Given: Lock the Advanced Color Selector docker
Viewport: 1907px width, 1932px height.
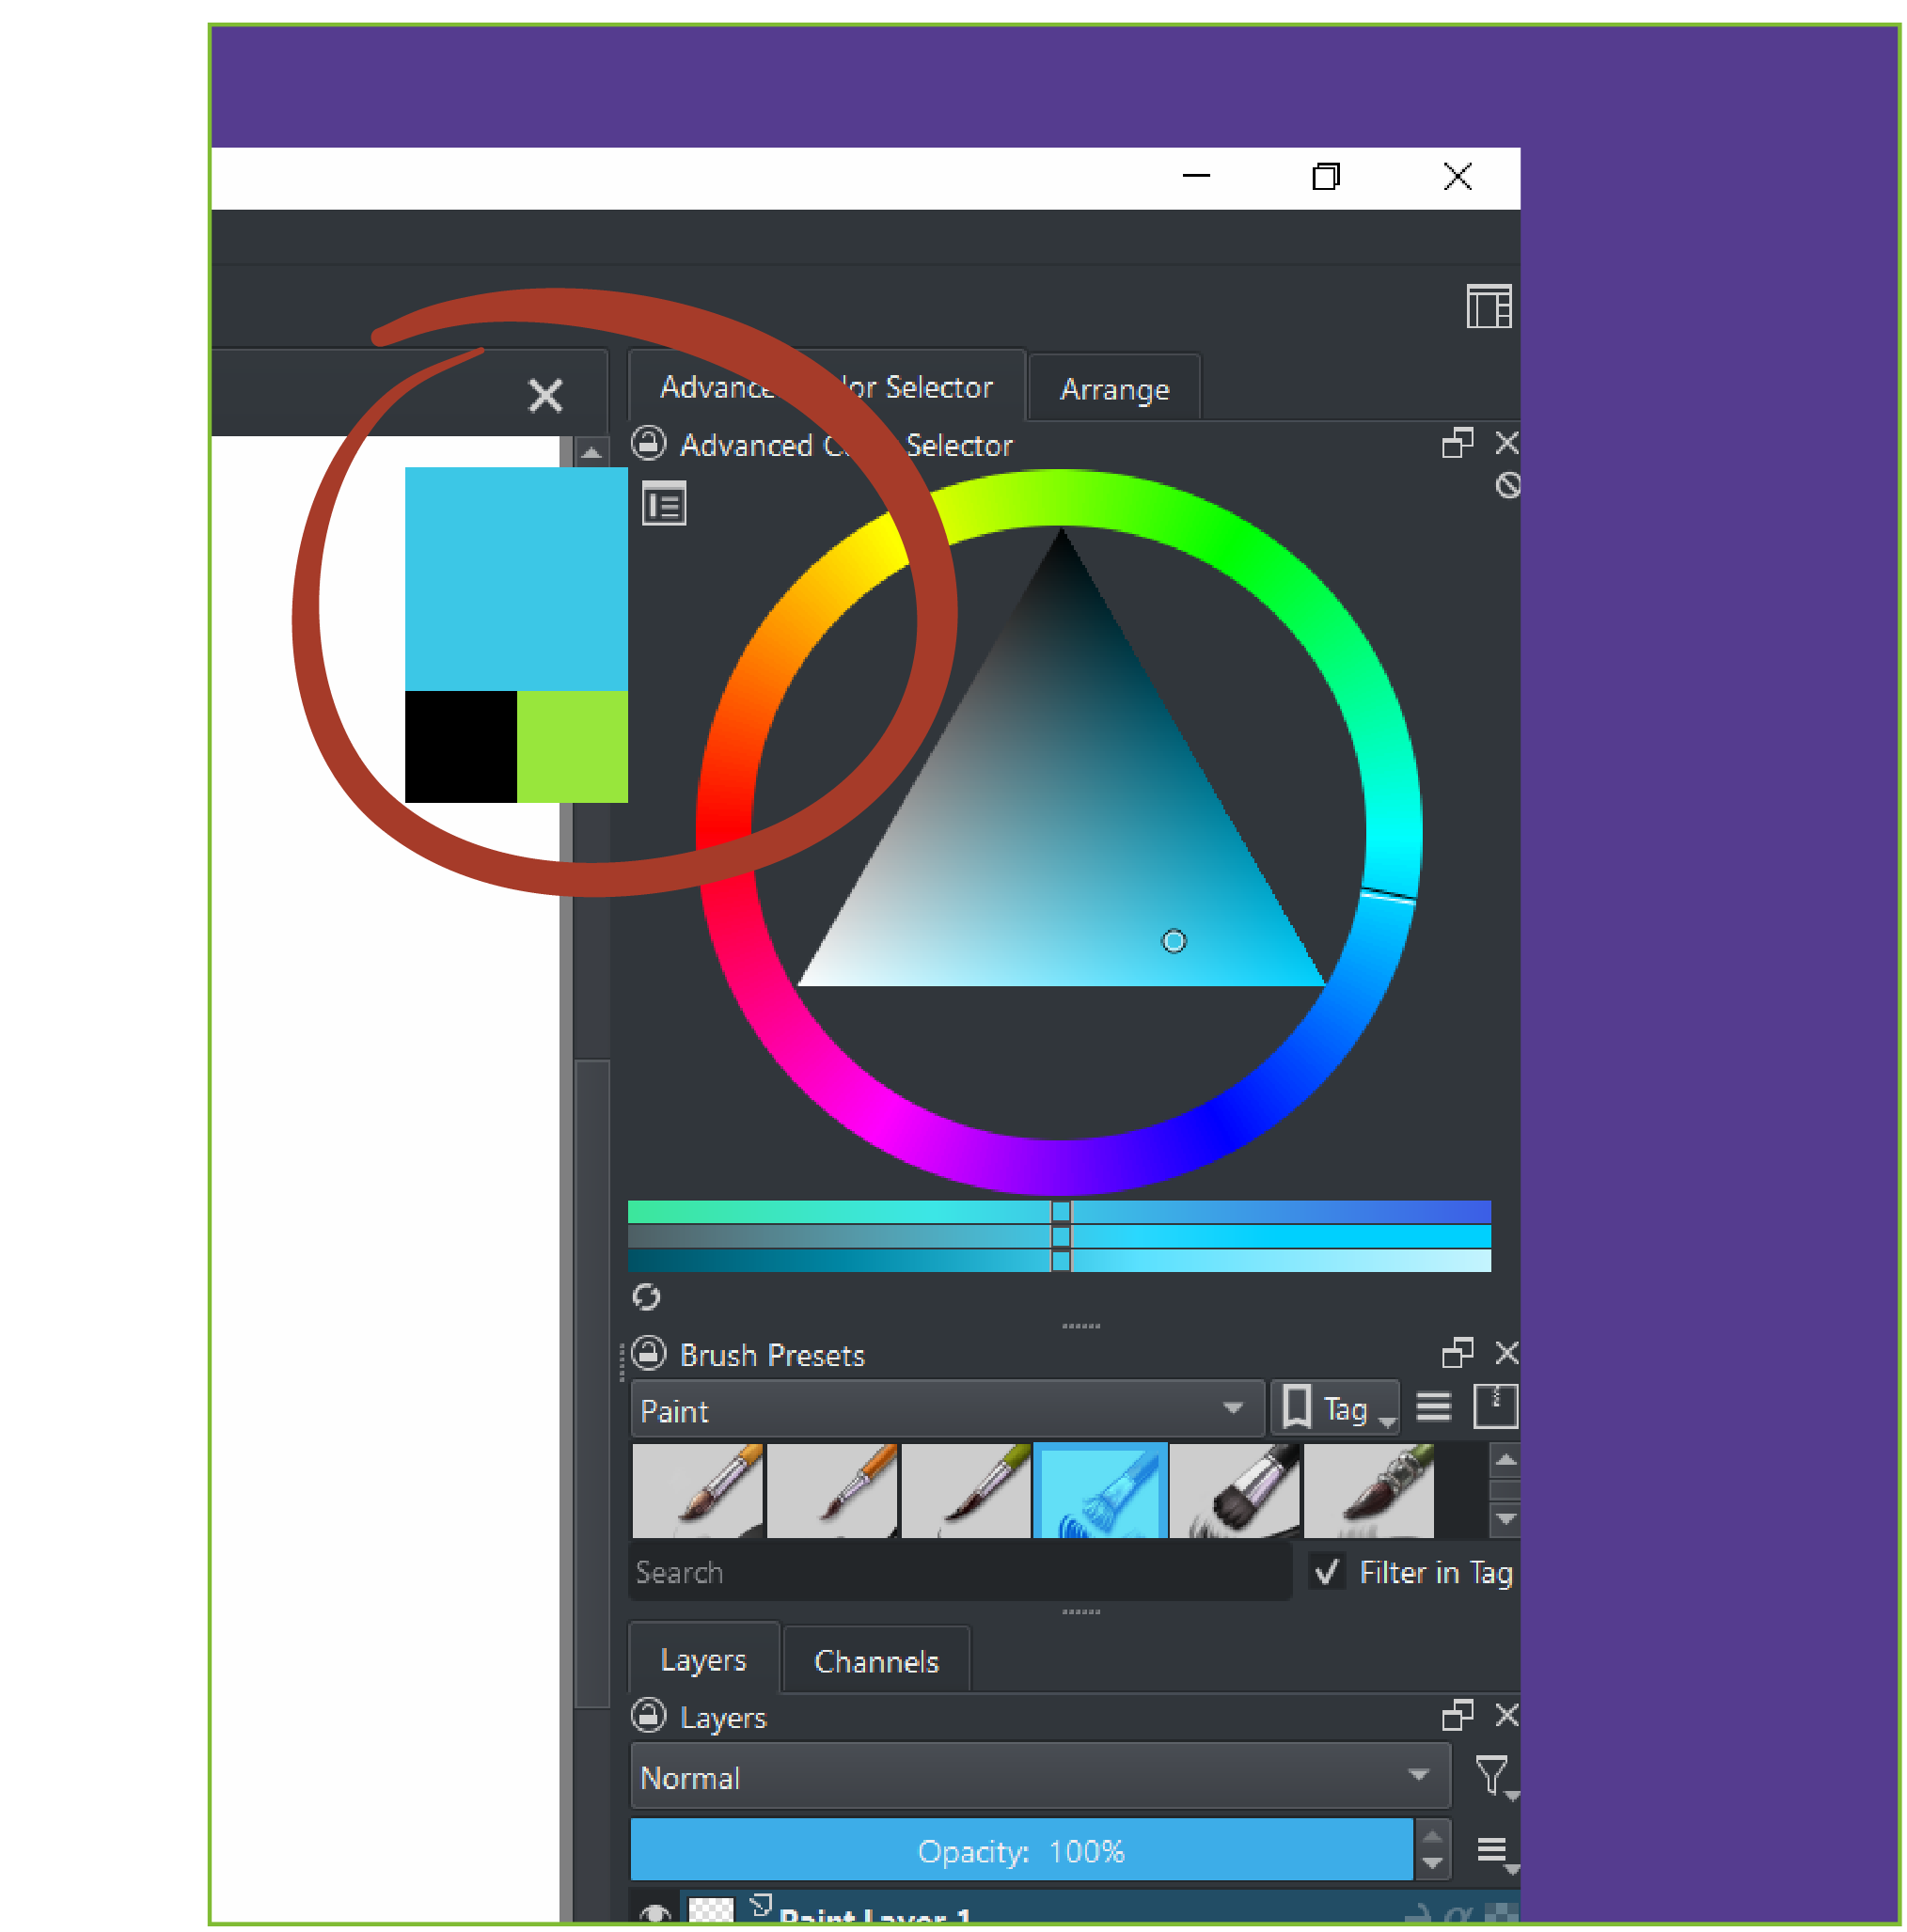Looking at the screenshot, I should coord(649,443).
